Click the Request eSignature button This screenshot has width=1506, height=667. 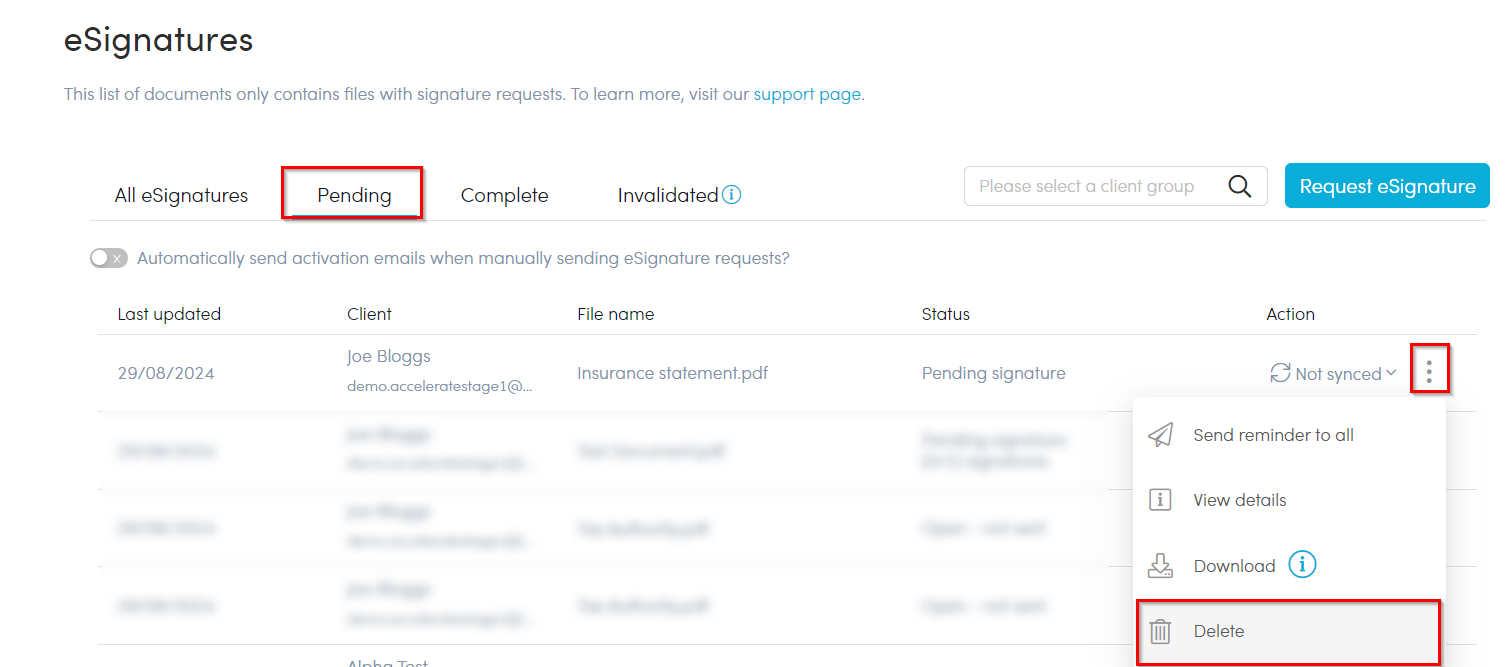[1387, 186]
